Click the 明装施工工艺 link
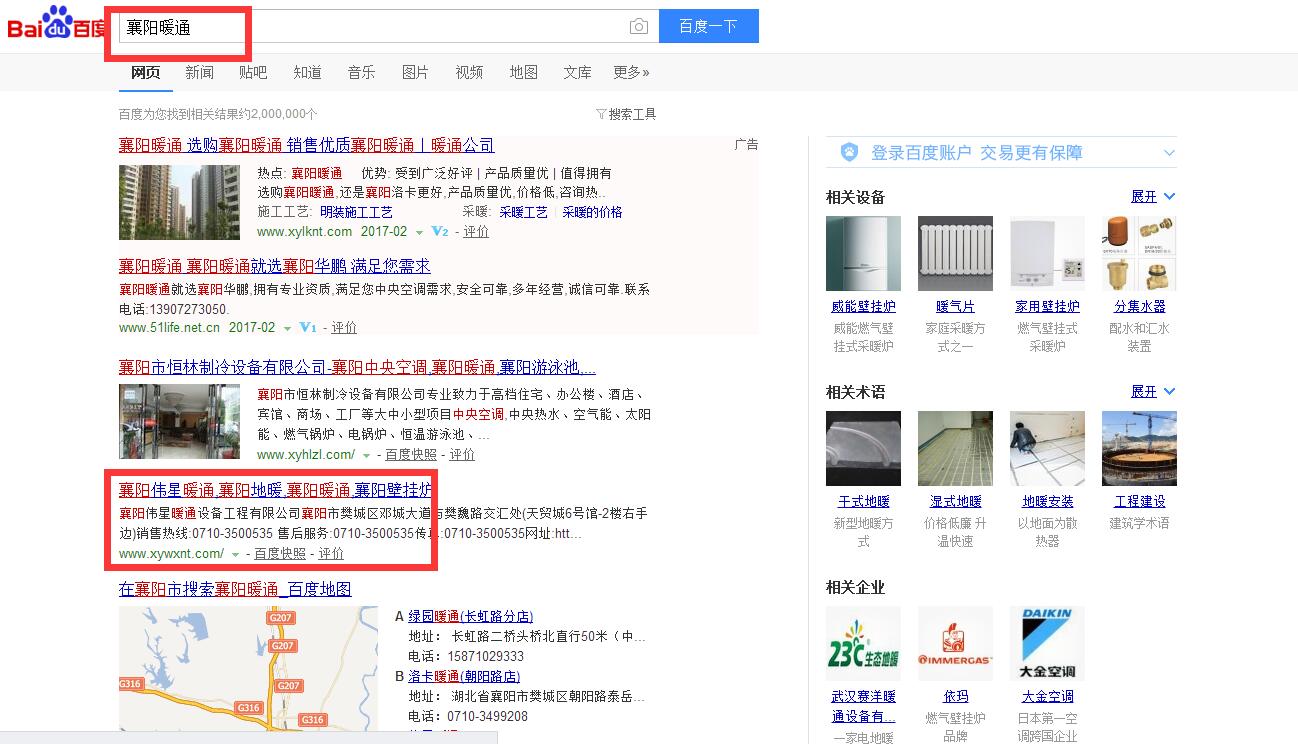The width and height of the screenshot is (1298, 744). point(356,212)
